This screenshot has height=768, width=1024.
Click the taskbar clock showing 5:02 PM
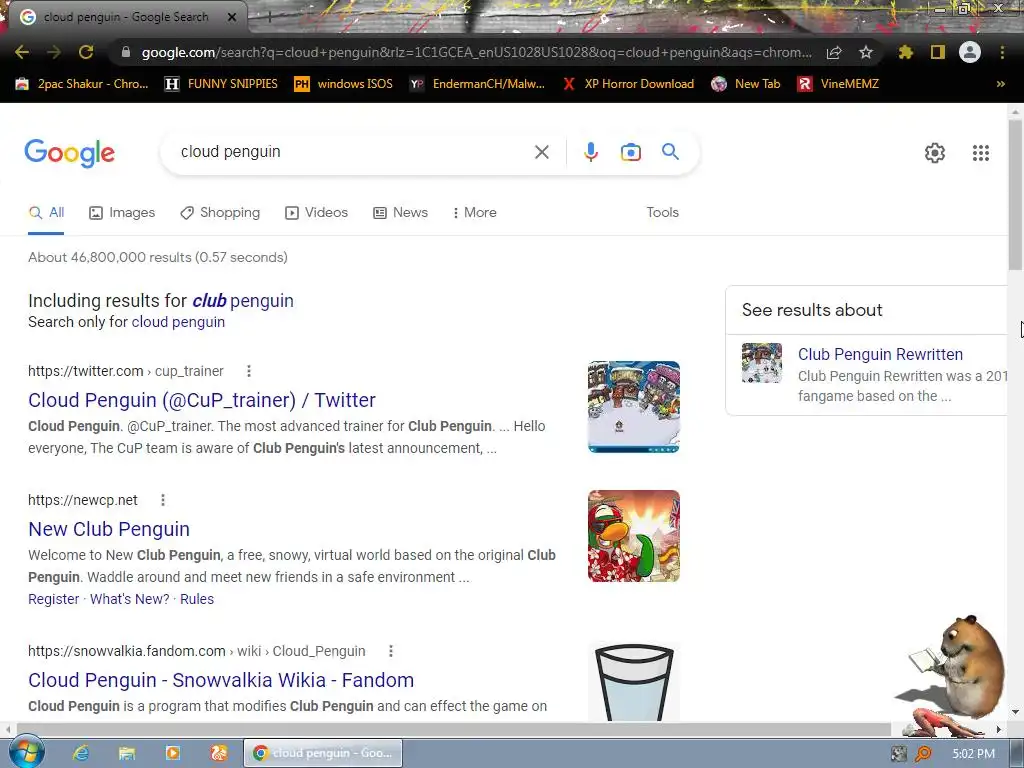pos(973,754)
